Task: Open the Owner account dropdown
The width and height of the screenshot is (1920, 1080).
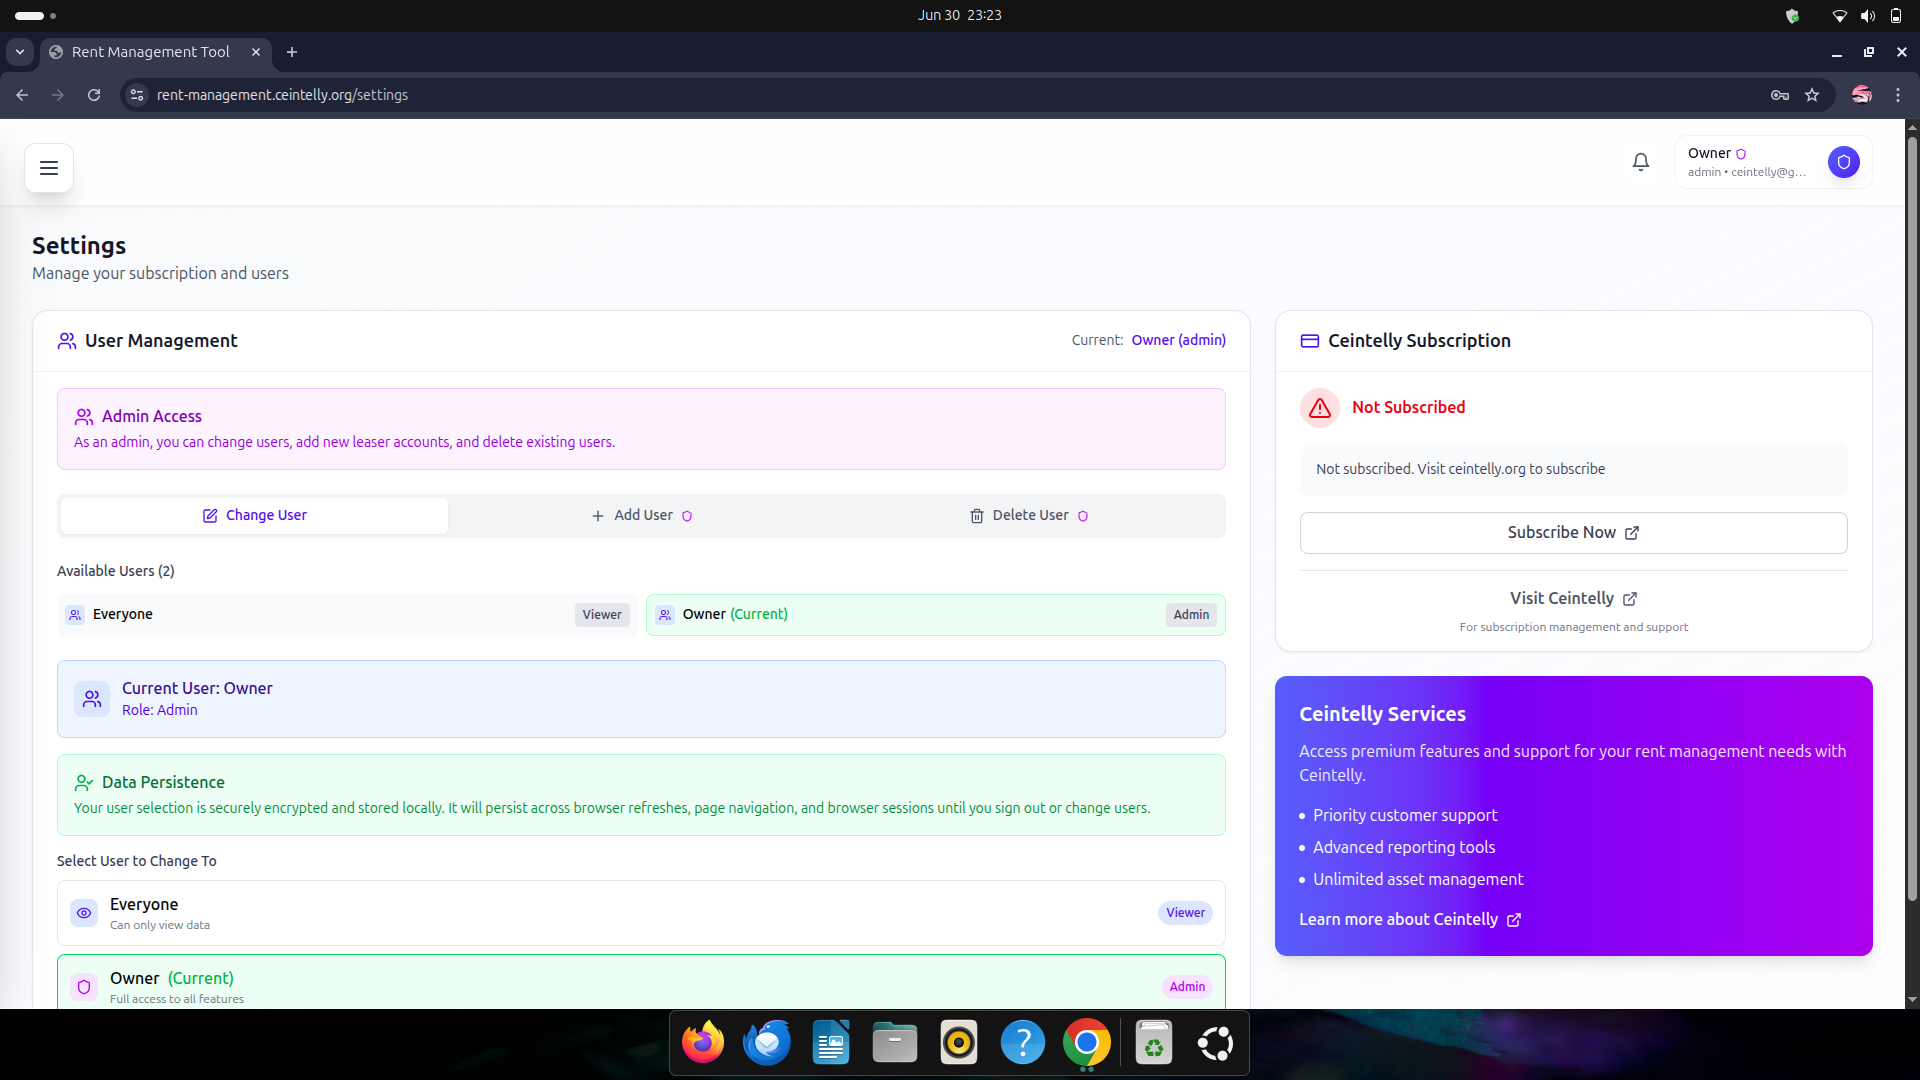Action: 1745,162
